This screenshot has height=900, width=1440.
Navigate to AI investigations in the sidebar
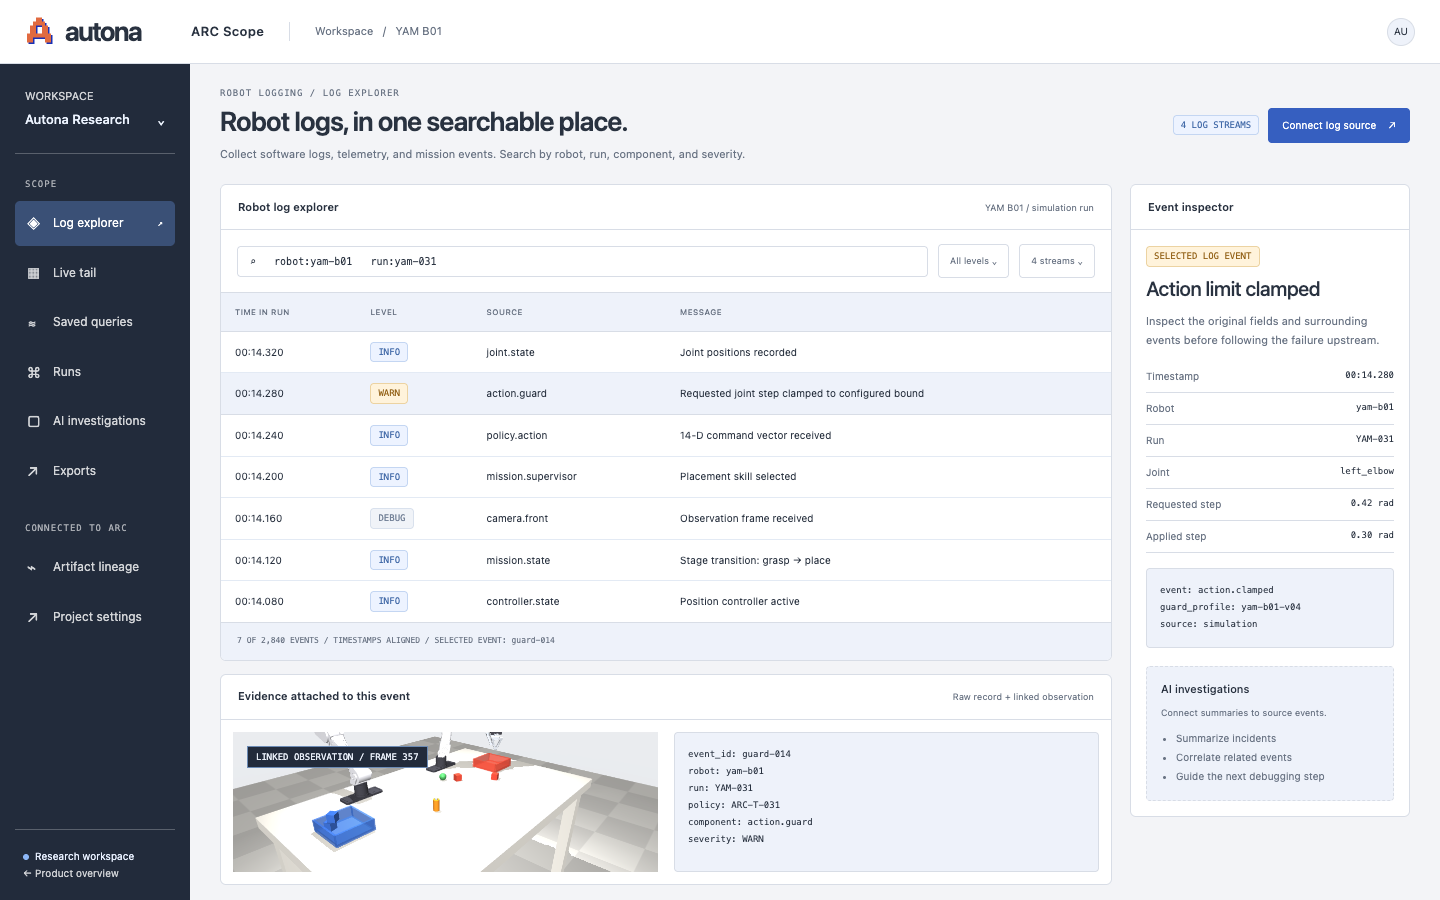[95, 421]
